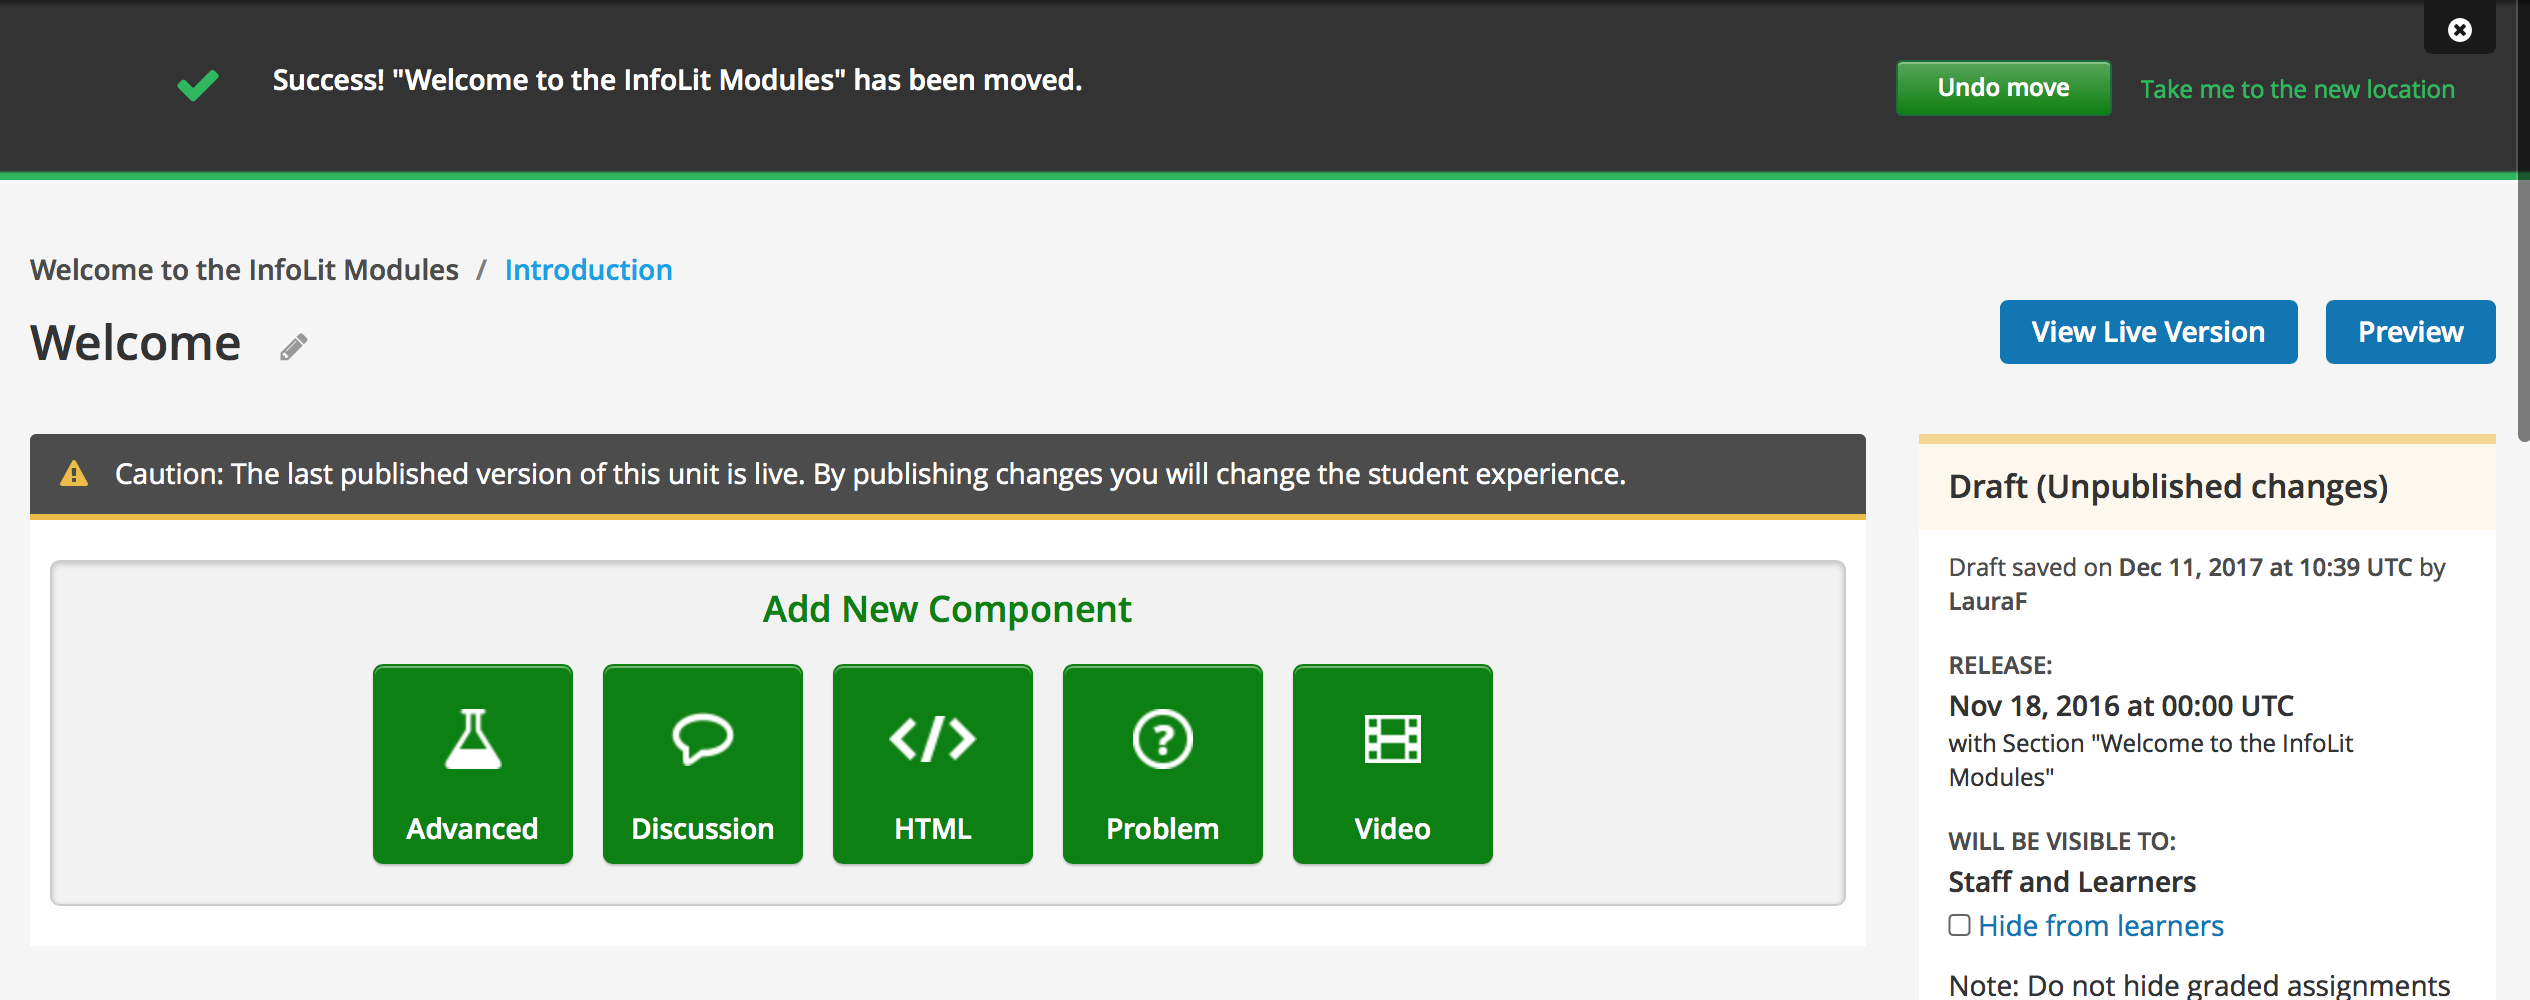Click the green success checkmark icon

pyautogui.click(x=198, y=85)
